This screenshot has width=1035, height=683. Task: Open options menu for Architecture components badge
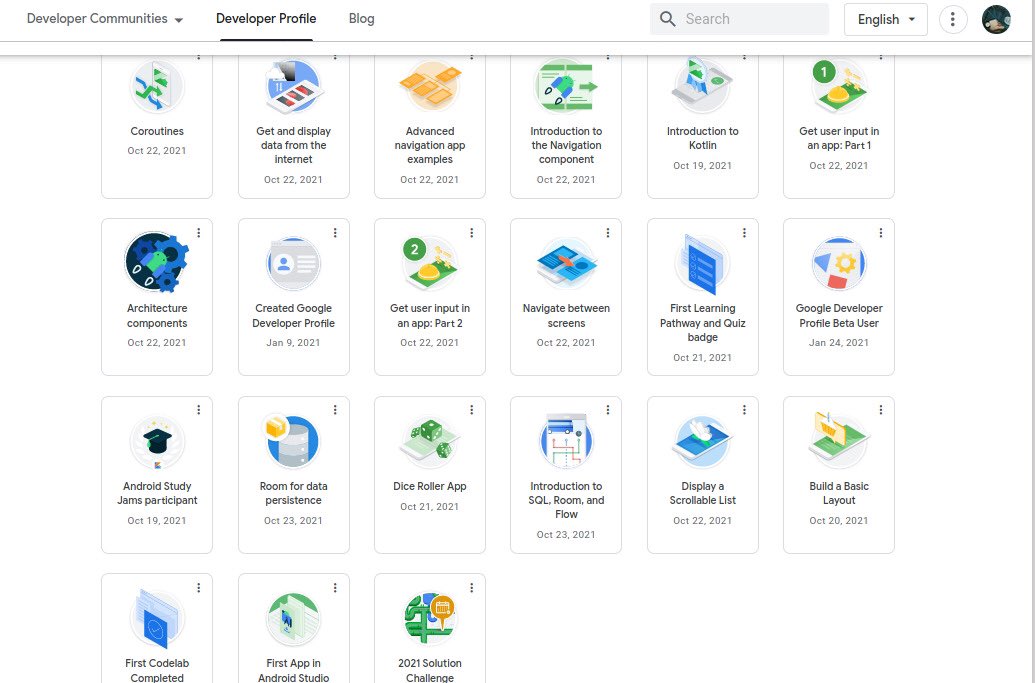(x=199, y=233)
